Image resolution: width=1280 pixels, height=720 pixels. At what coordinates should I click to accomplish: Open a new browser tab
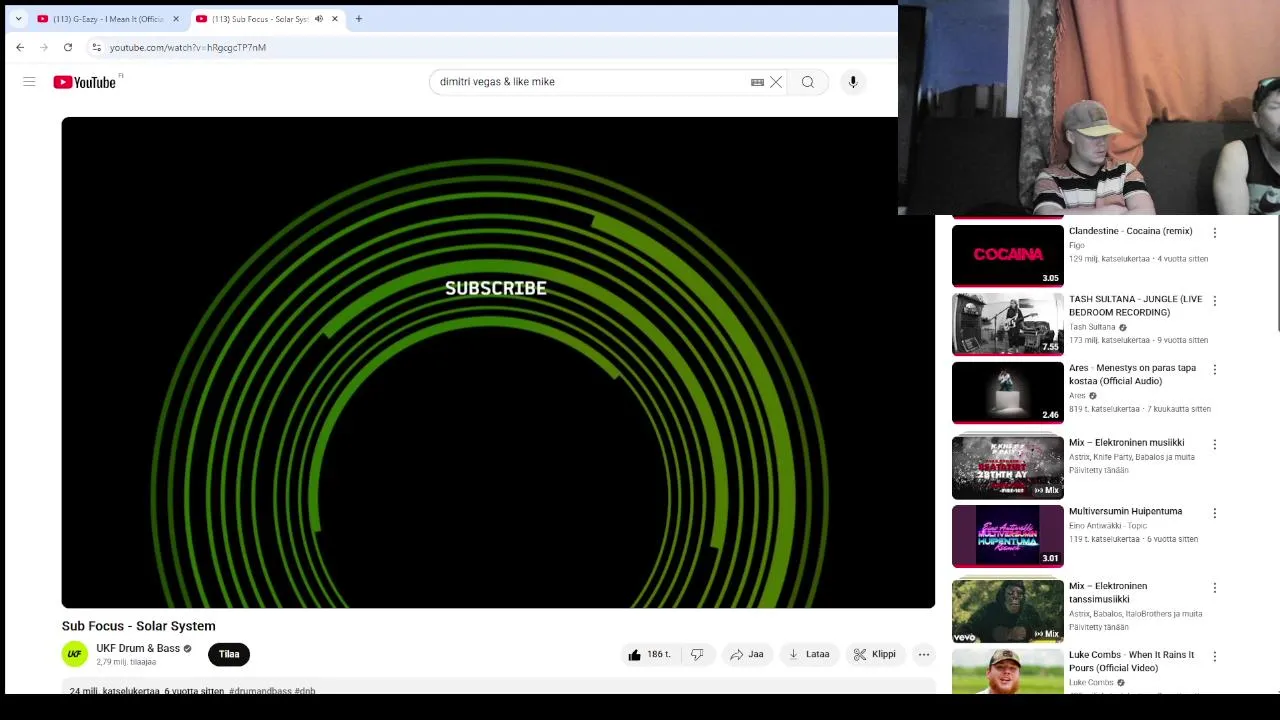(x=359, y=19)
